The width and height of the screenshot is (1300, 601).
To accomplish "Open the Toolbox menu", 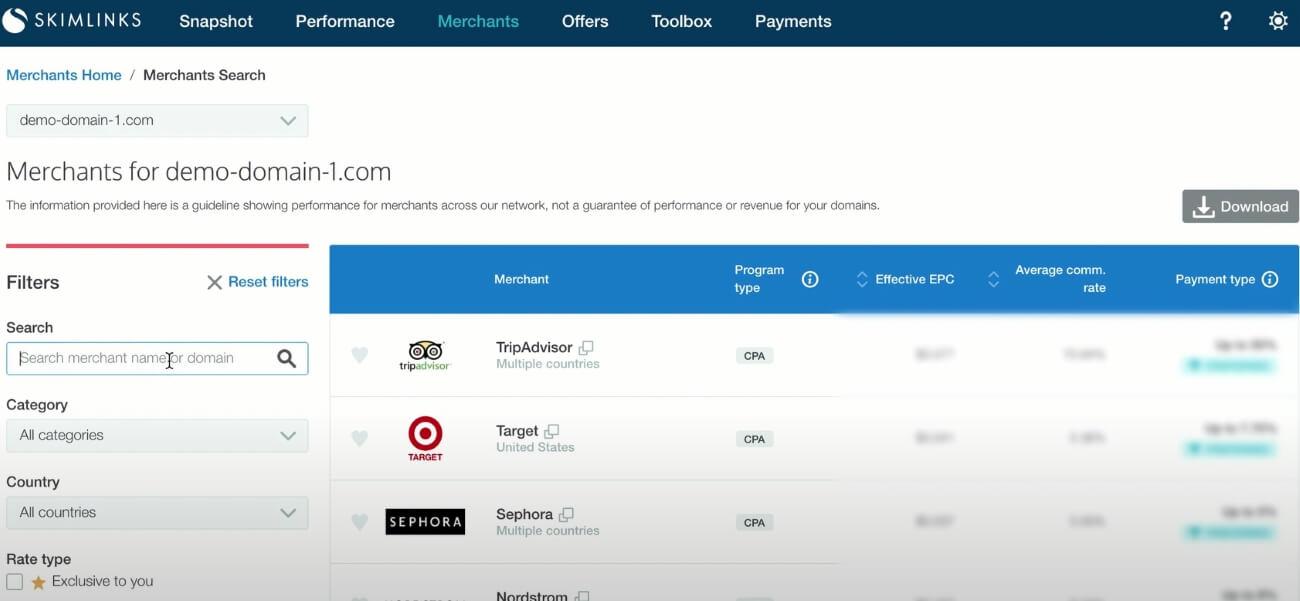I will 682,21.
